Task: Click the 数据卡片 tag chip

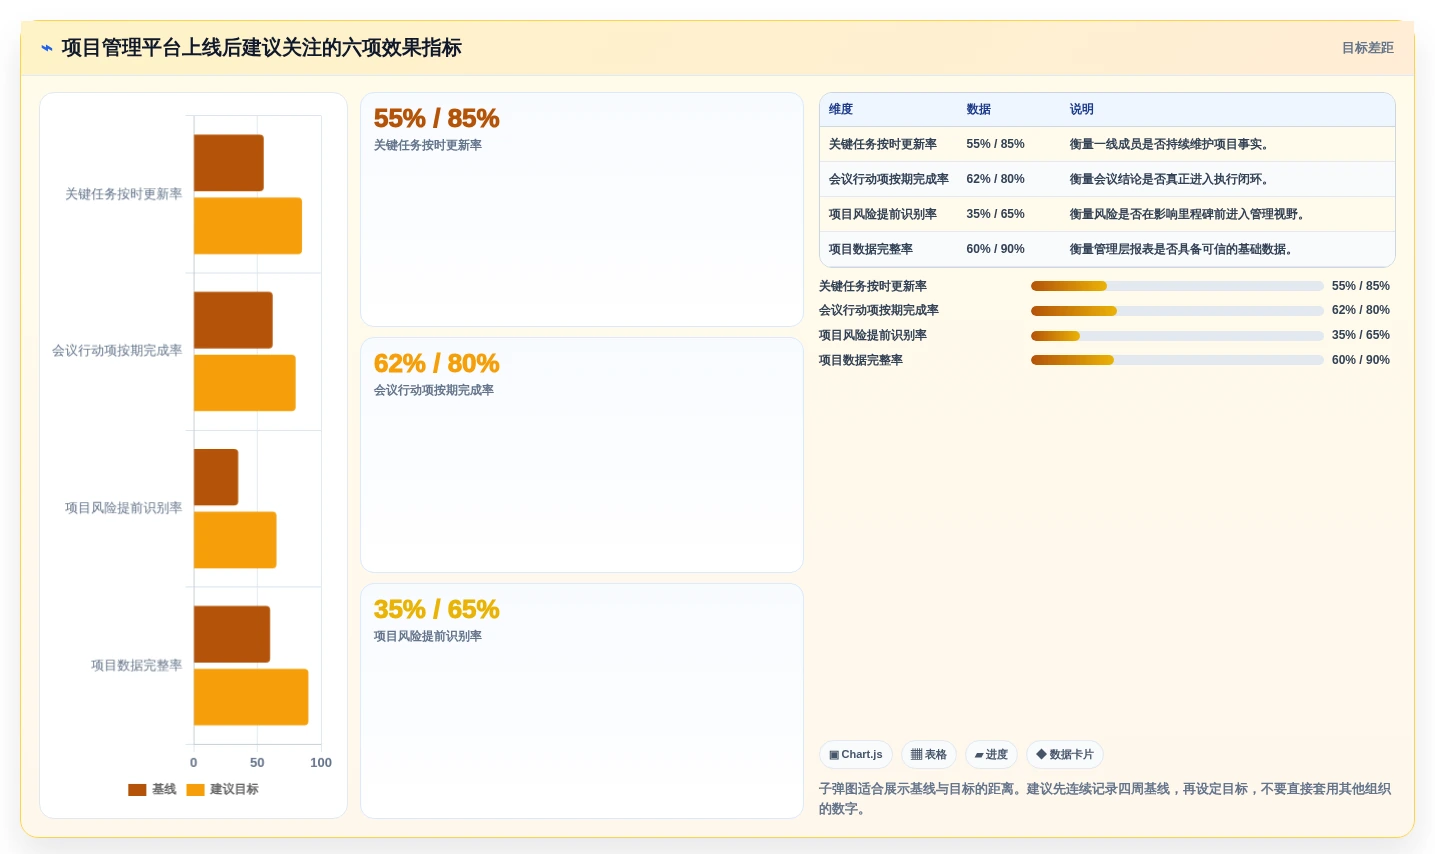Action: click(1065, 755)
